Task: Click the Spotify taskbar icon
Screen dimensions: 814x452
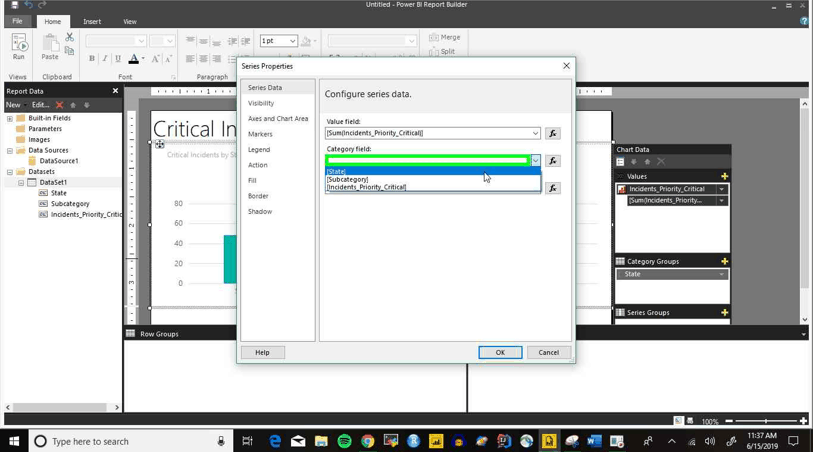Action: [x=344, y=441]
